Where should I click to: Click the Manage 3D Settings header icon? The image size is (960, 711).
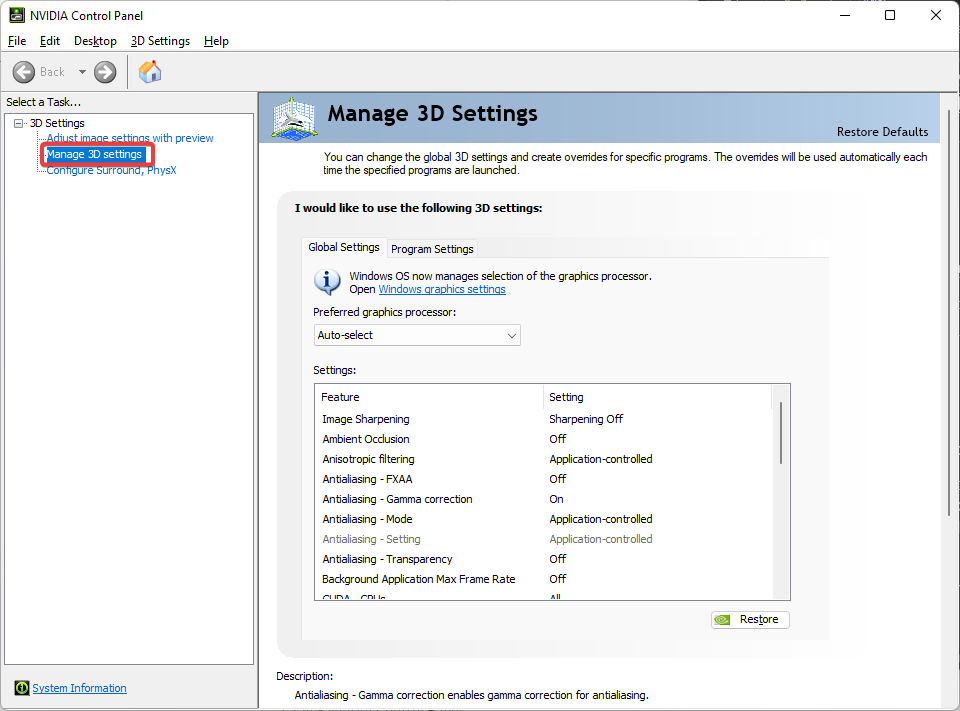pos(294,118)
